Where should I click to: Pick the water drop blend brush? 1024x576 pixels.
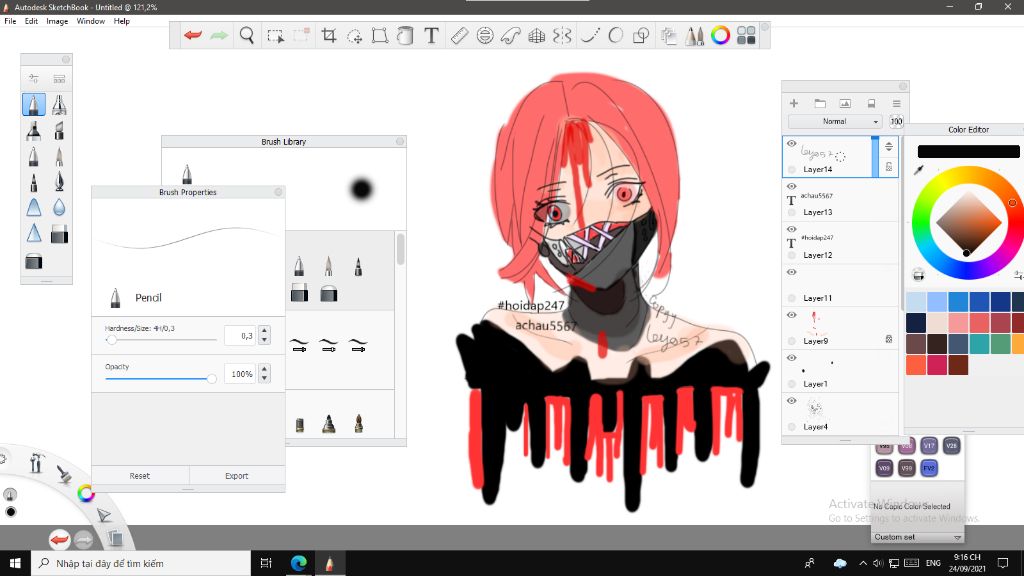59,208
